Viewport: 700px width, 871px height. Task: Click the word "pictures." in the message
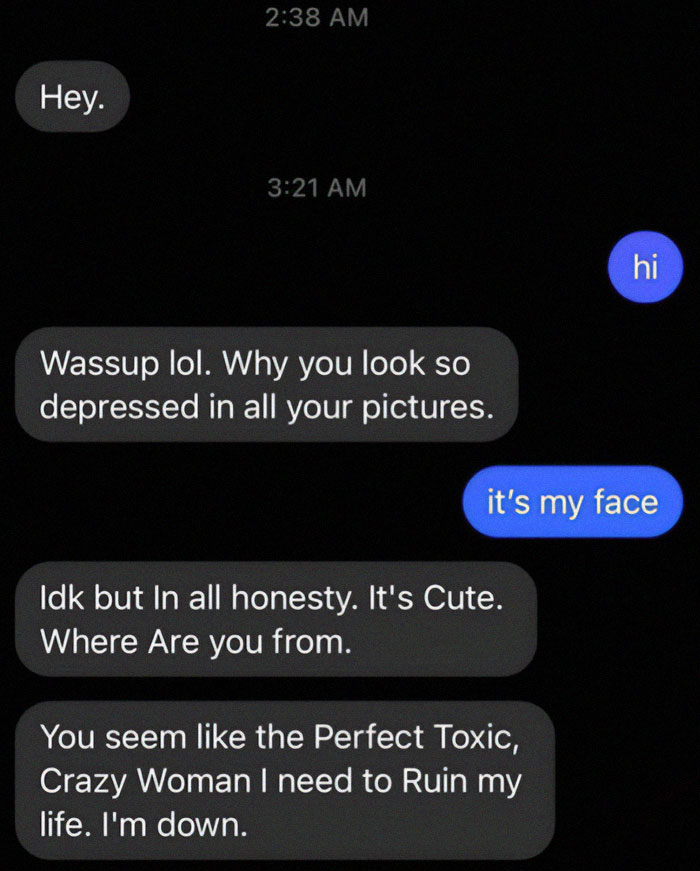(428, 407)
